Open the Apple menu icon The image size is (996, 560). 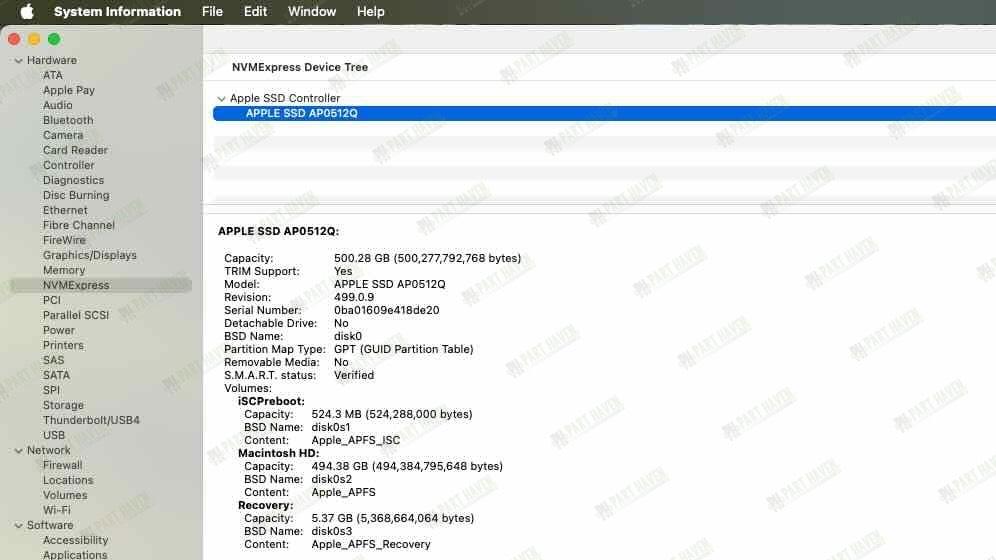point(27,12)
